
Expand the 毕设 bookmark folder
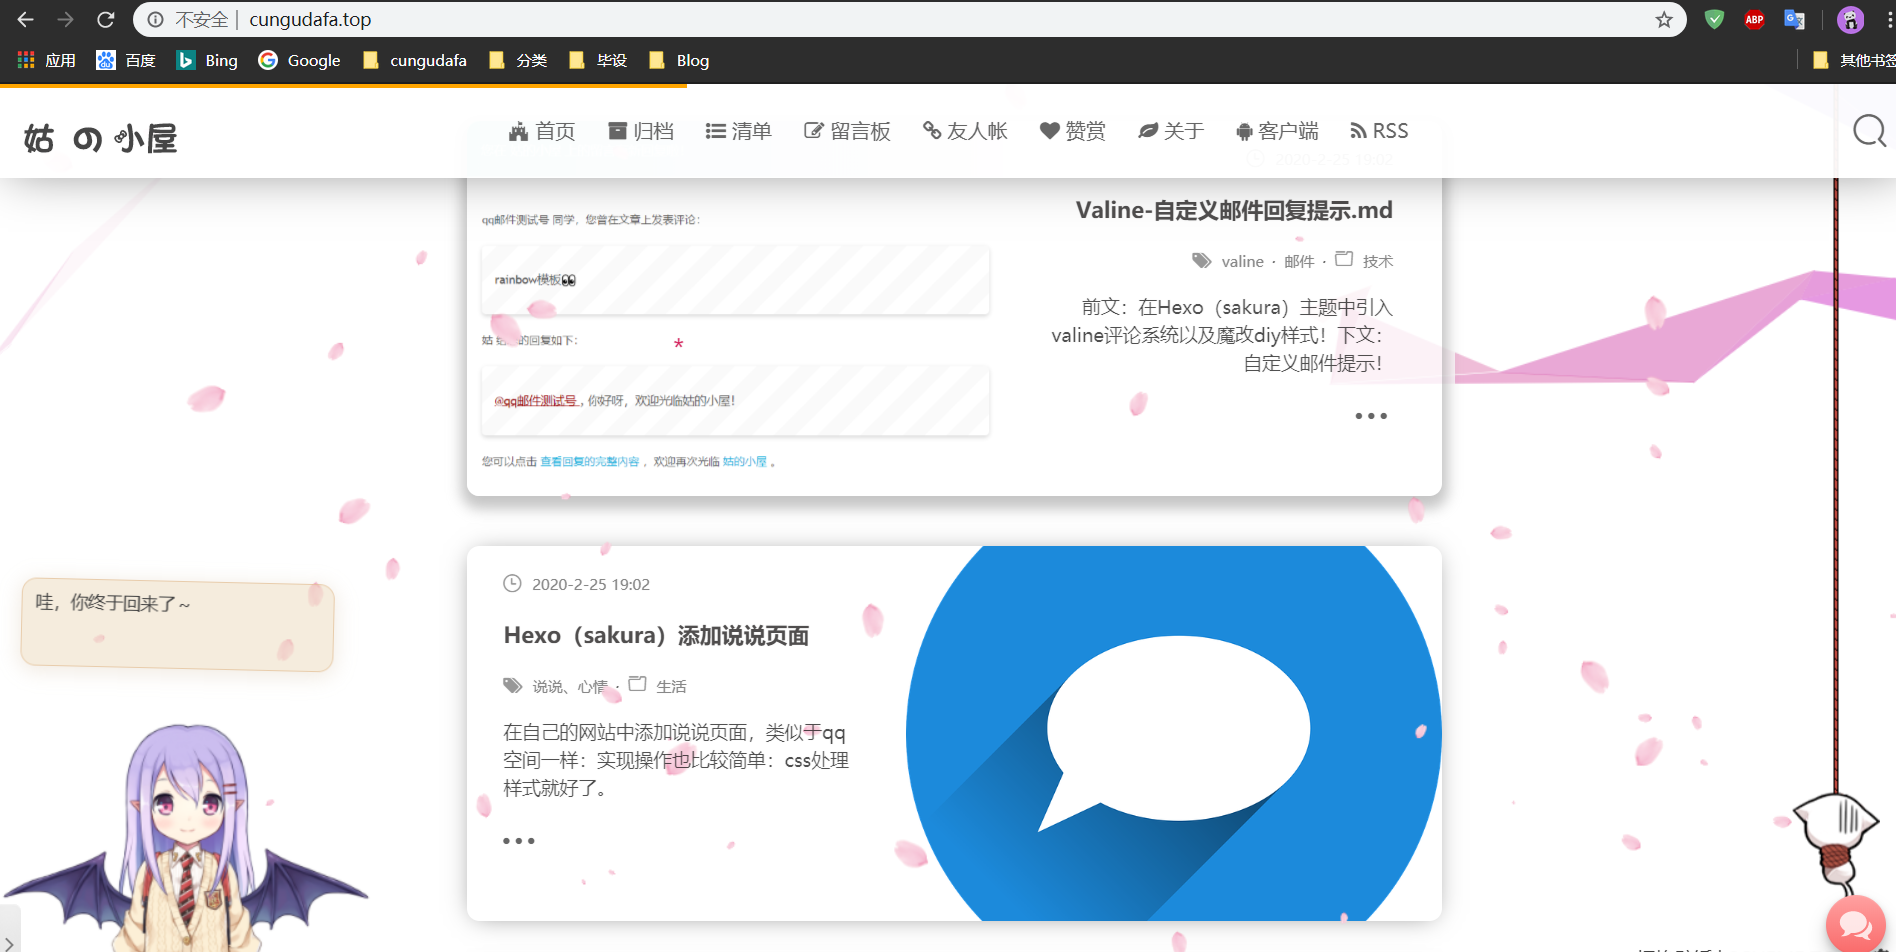pos(598,60)
